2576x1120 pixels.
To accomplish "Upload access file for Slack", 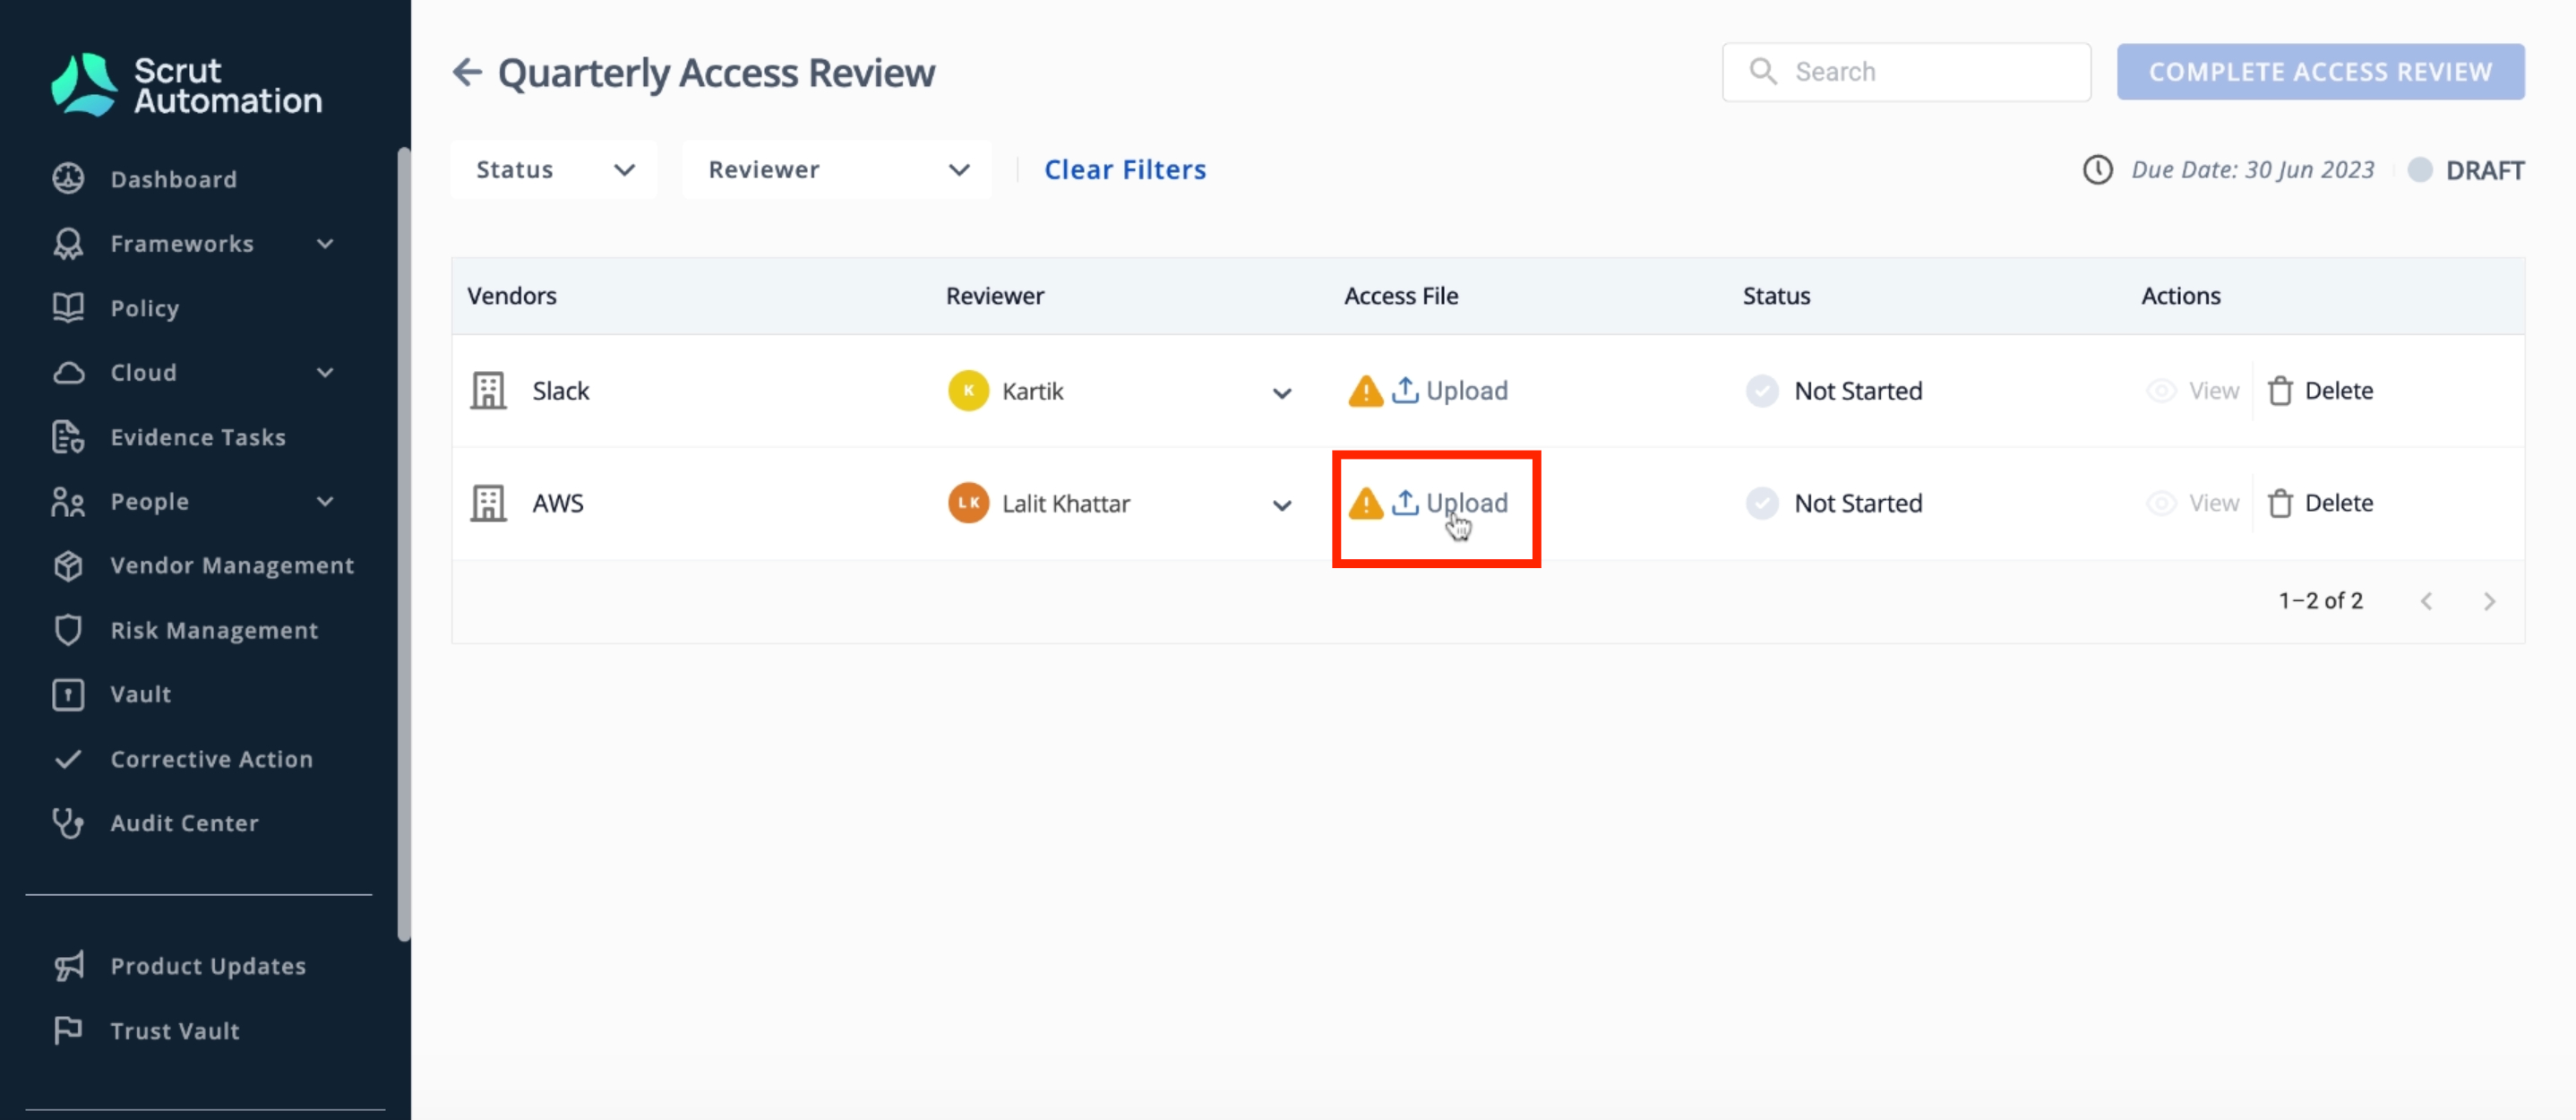I will [1450, 391].
